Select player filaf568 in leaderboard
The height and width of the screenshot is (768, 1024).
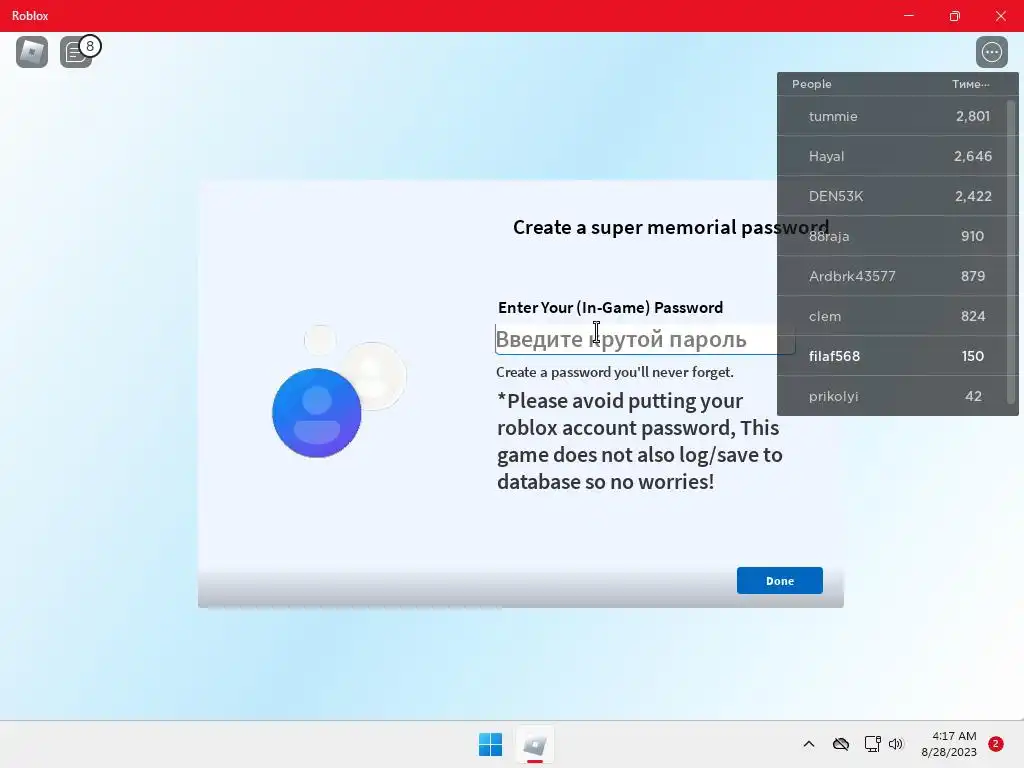[892, 356]
